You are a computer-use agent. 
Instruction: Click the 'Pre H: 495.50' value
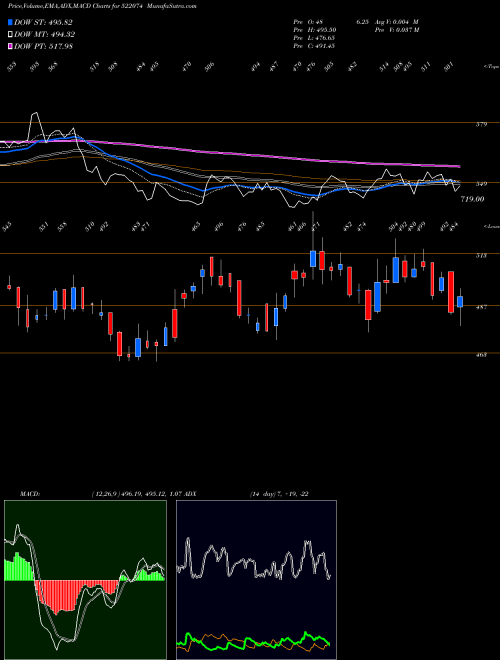[x=314, y=30]
